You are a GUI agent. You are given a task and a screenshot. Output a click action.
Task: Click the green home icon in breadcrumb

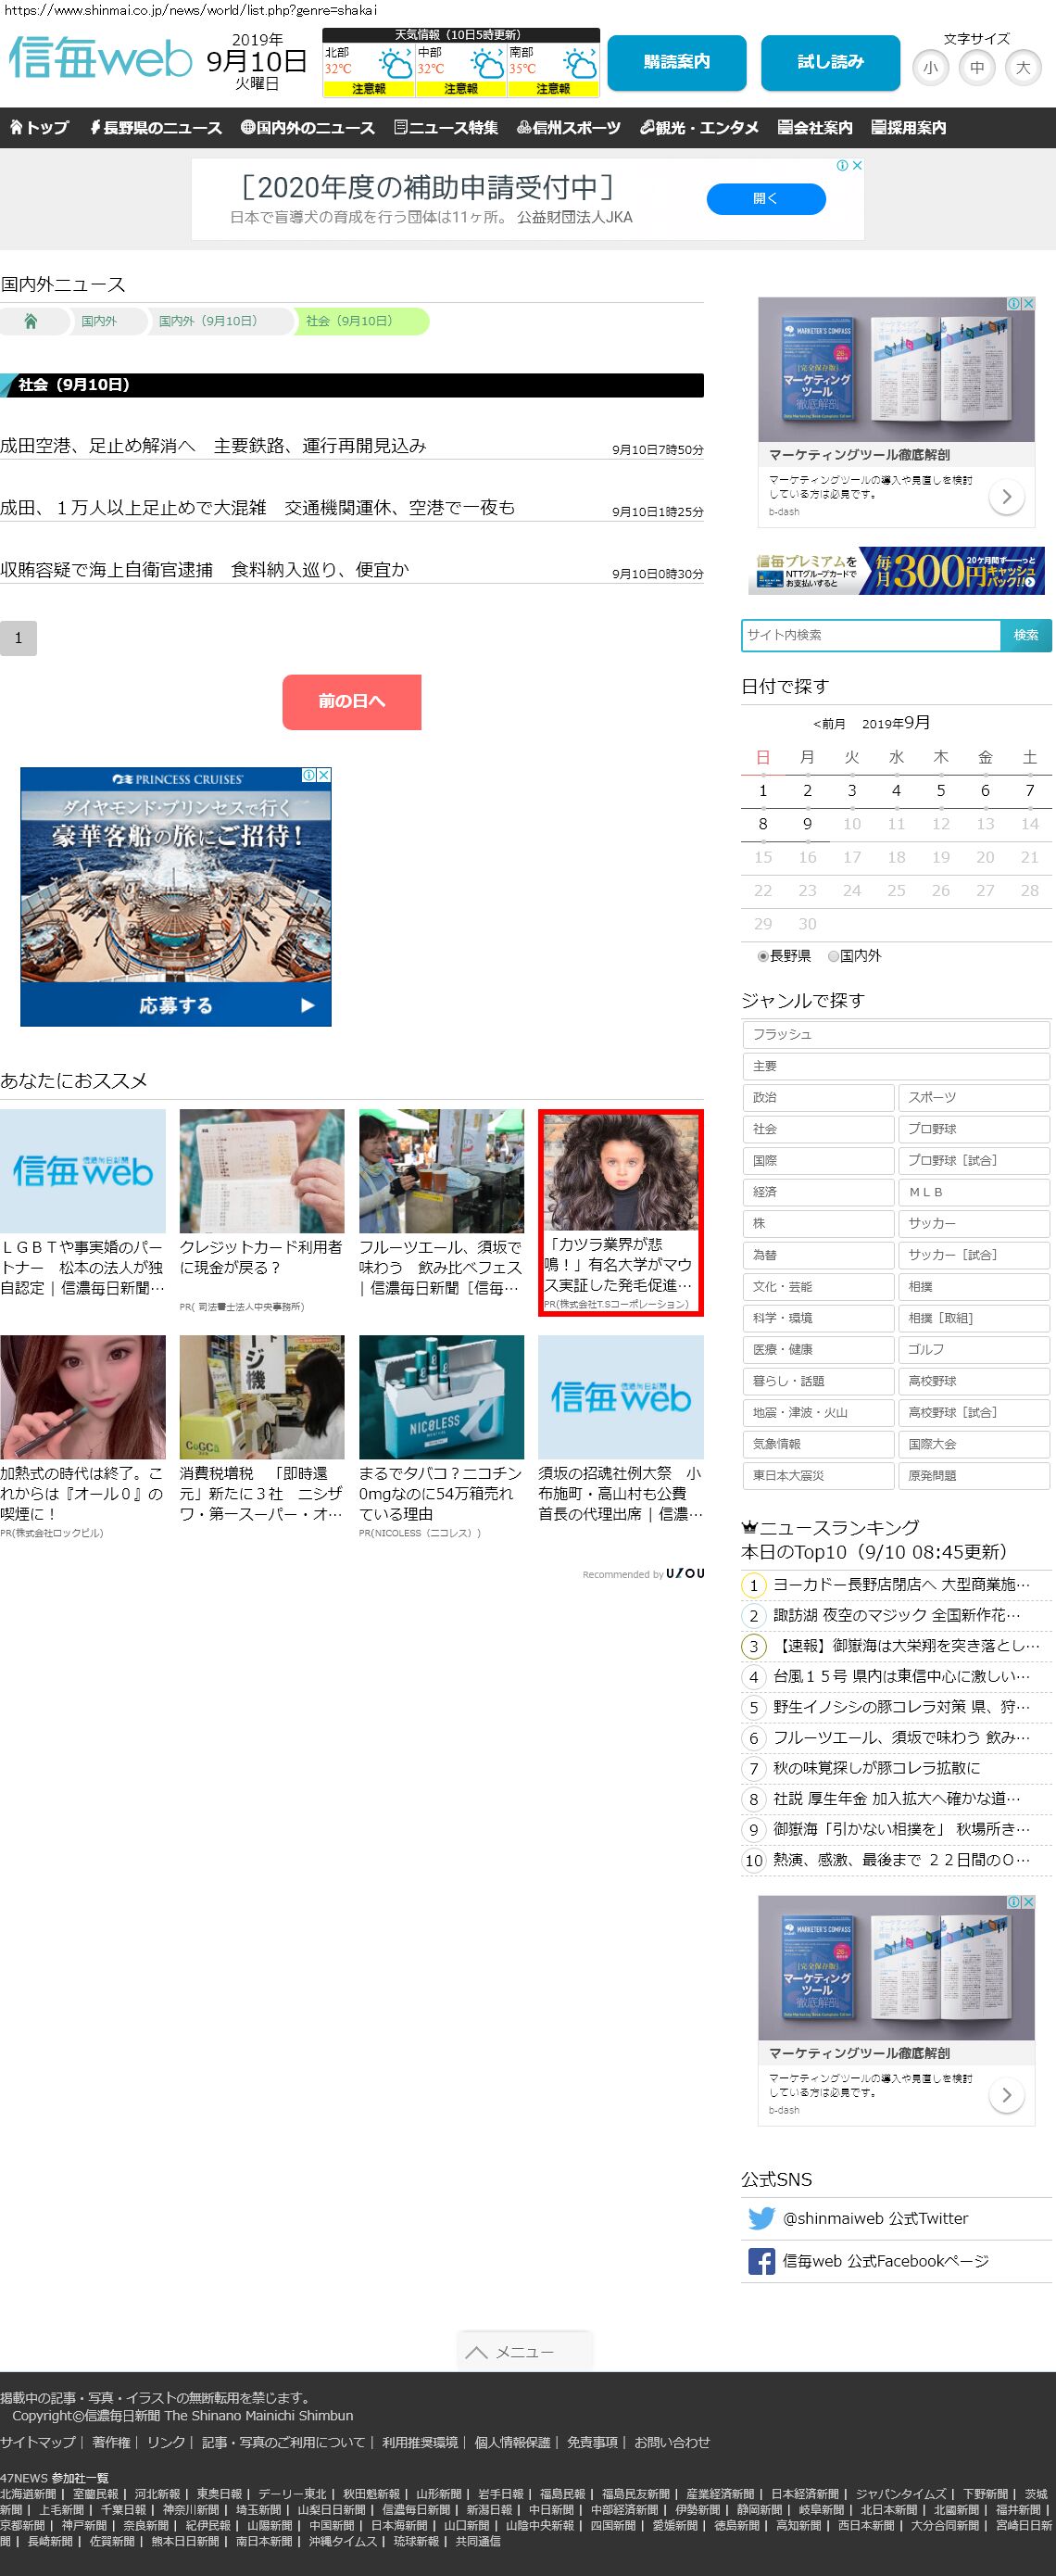[31, 321]
